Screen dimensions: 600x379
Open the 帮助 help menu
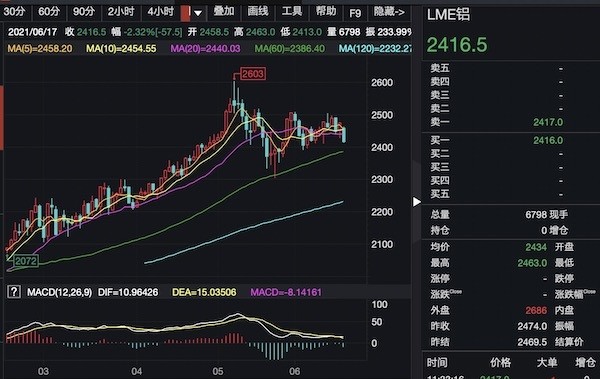[326, 12]
